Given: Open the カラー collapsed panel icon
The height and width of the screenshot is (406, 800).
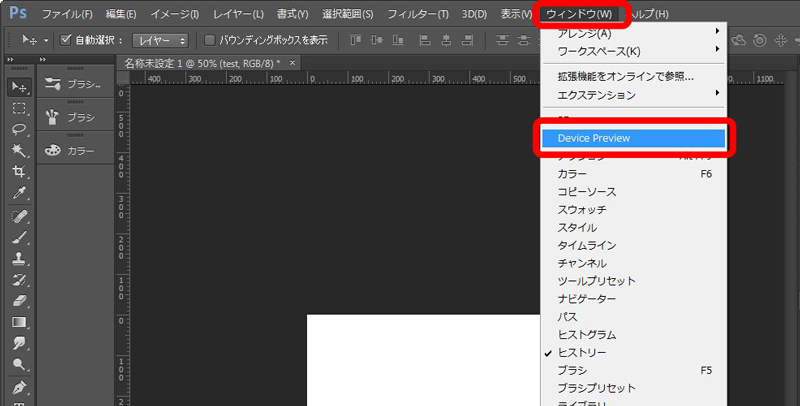Looking at the screenshot, I should 53,150.
